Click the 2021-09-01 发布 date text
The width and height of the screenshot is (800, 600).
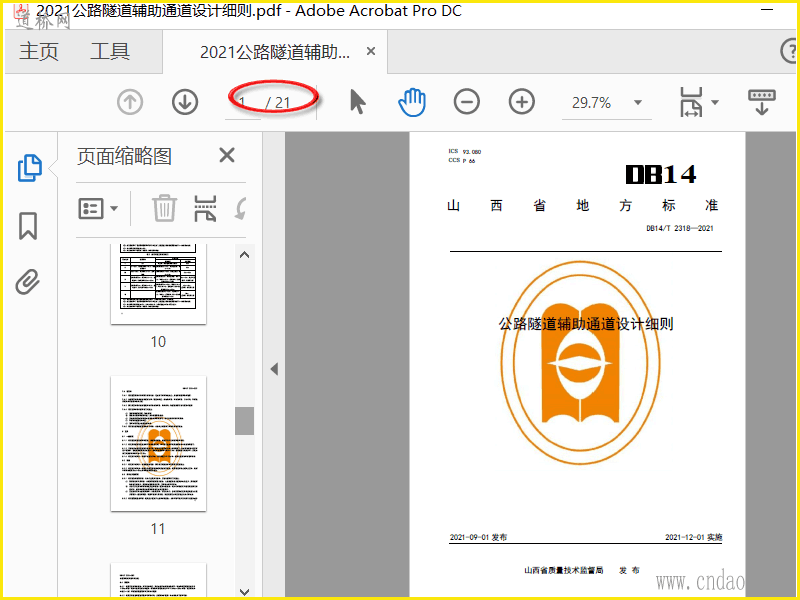click(478, 537)
